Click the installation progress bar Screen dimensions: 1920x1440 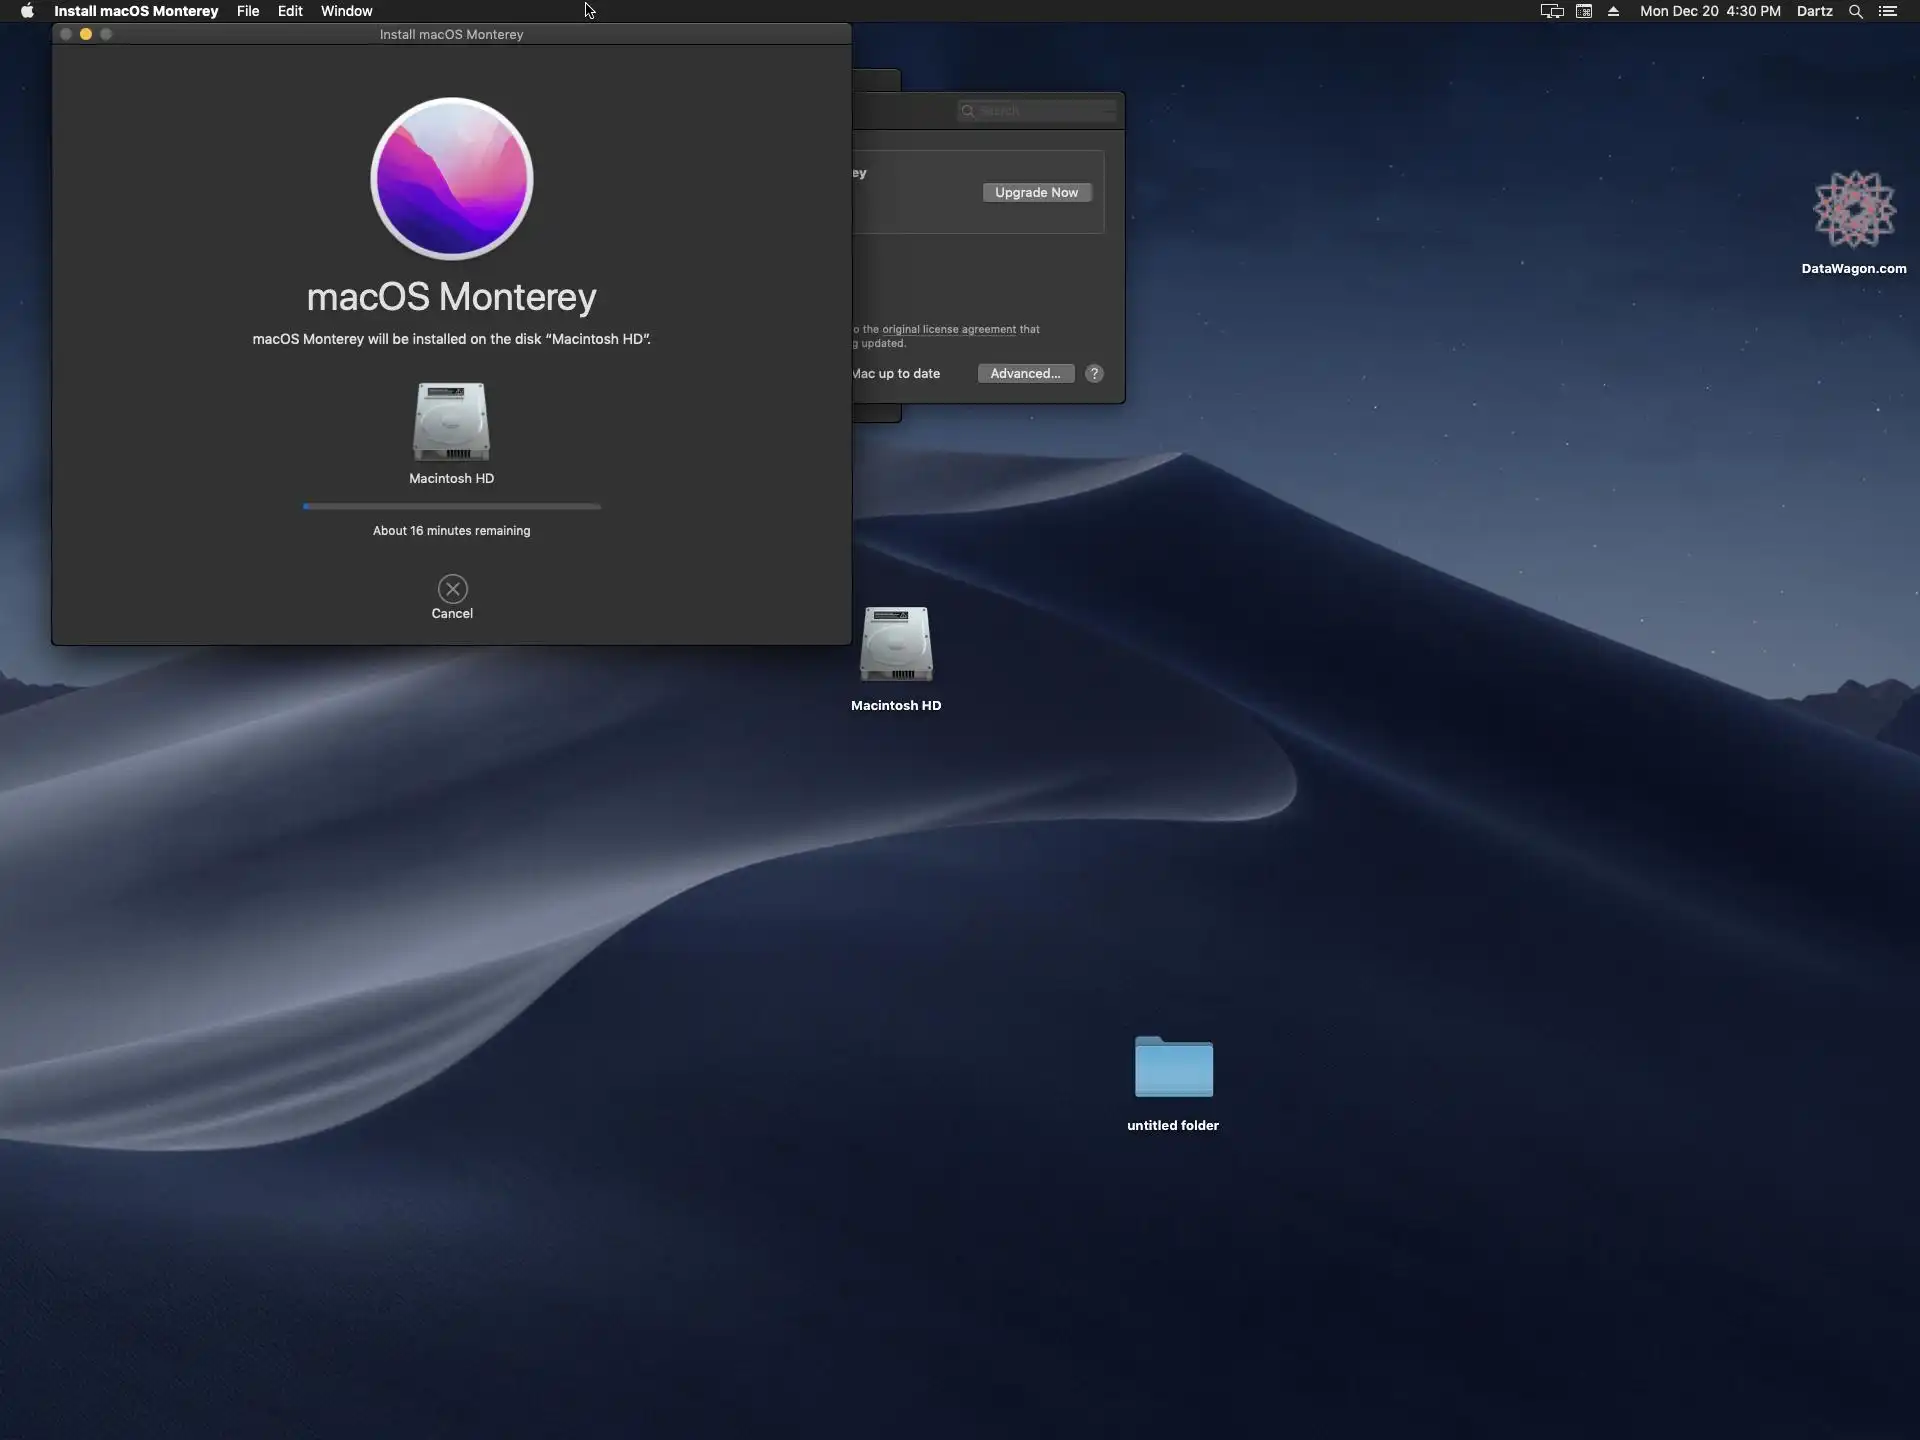[452, 506]
